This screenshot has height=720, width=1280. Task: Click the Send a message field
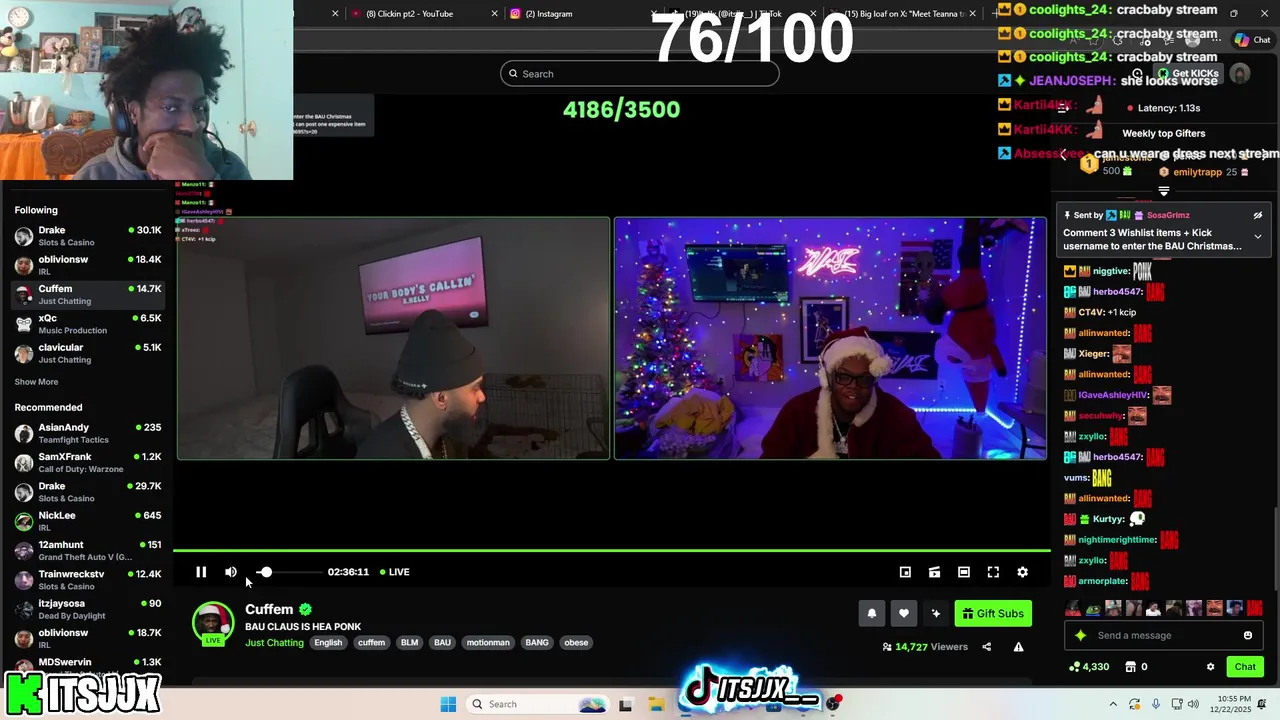pyautogui.click(x=1163, y=635)
